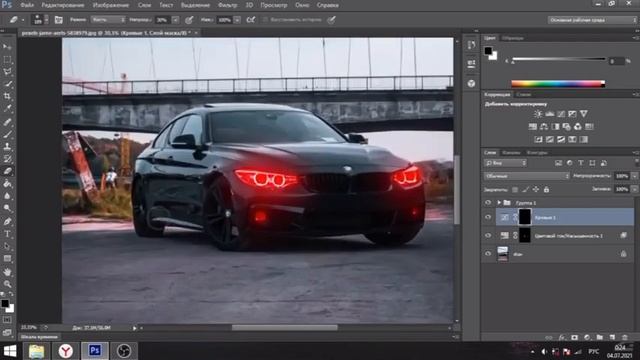Click the create new group folder icon
Viewport: 640px width, 360px height.
pos(599,337)
